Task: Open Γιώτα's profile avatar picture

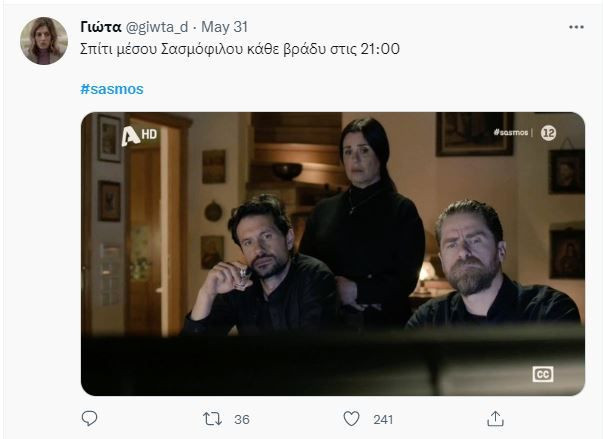Action: point(44,41)
